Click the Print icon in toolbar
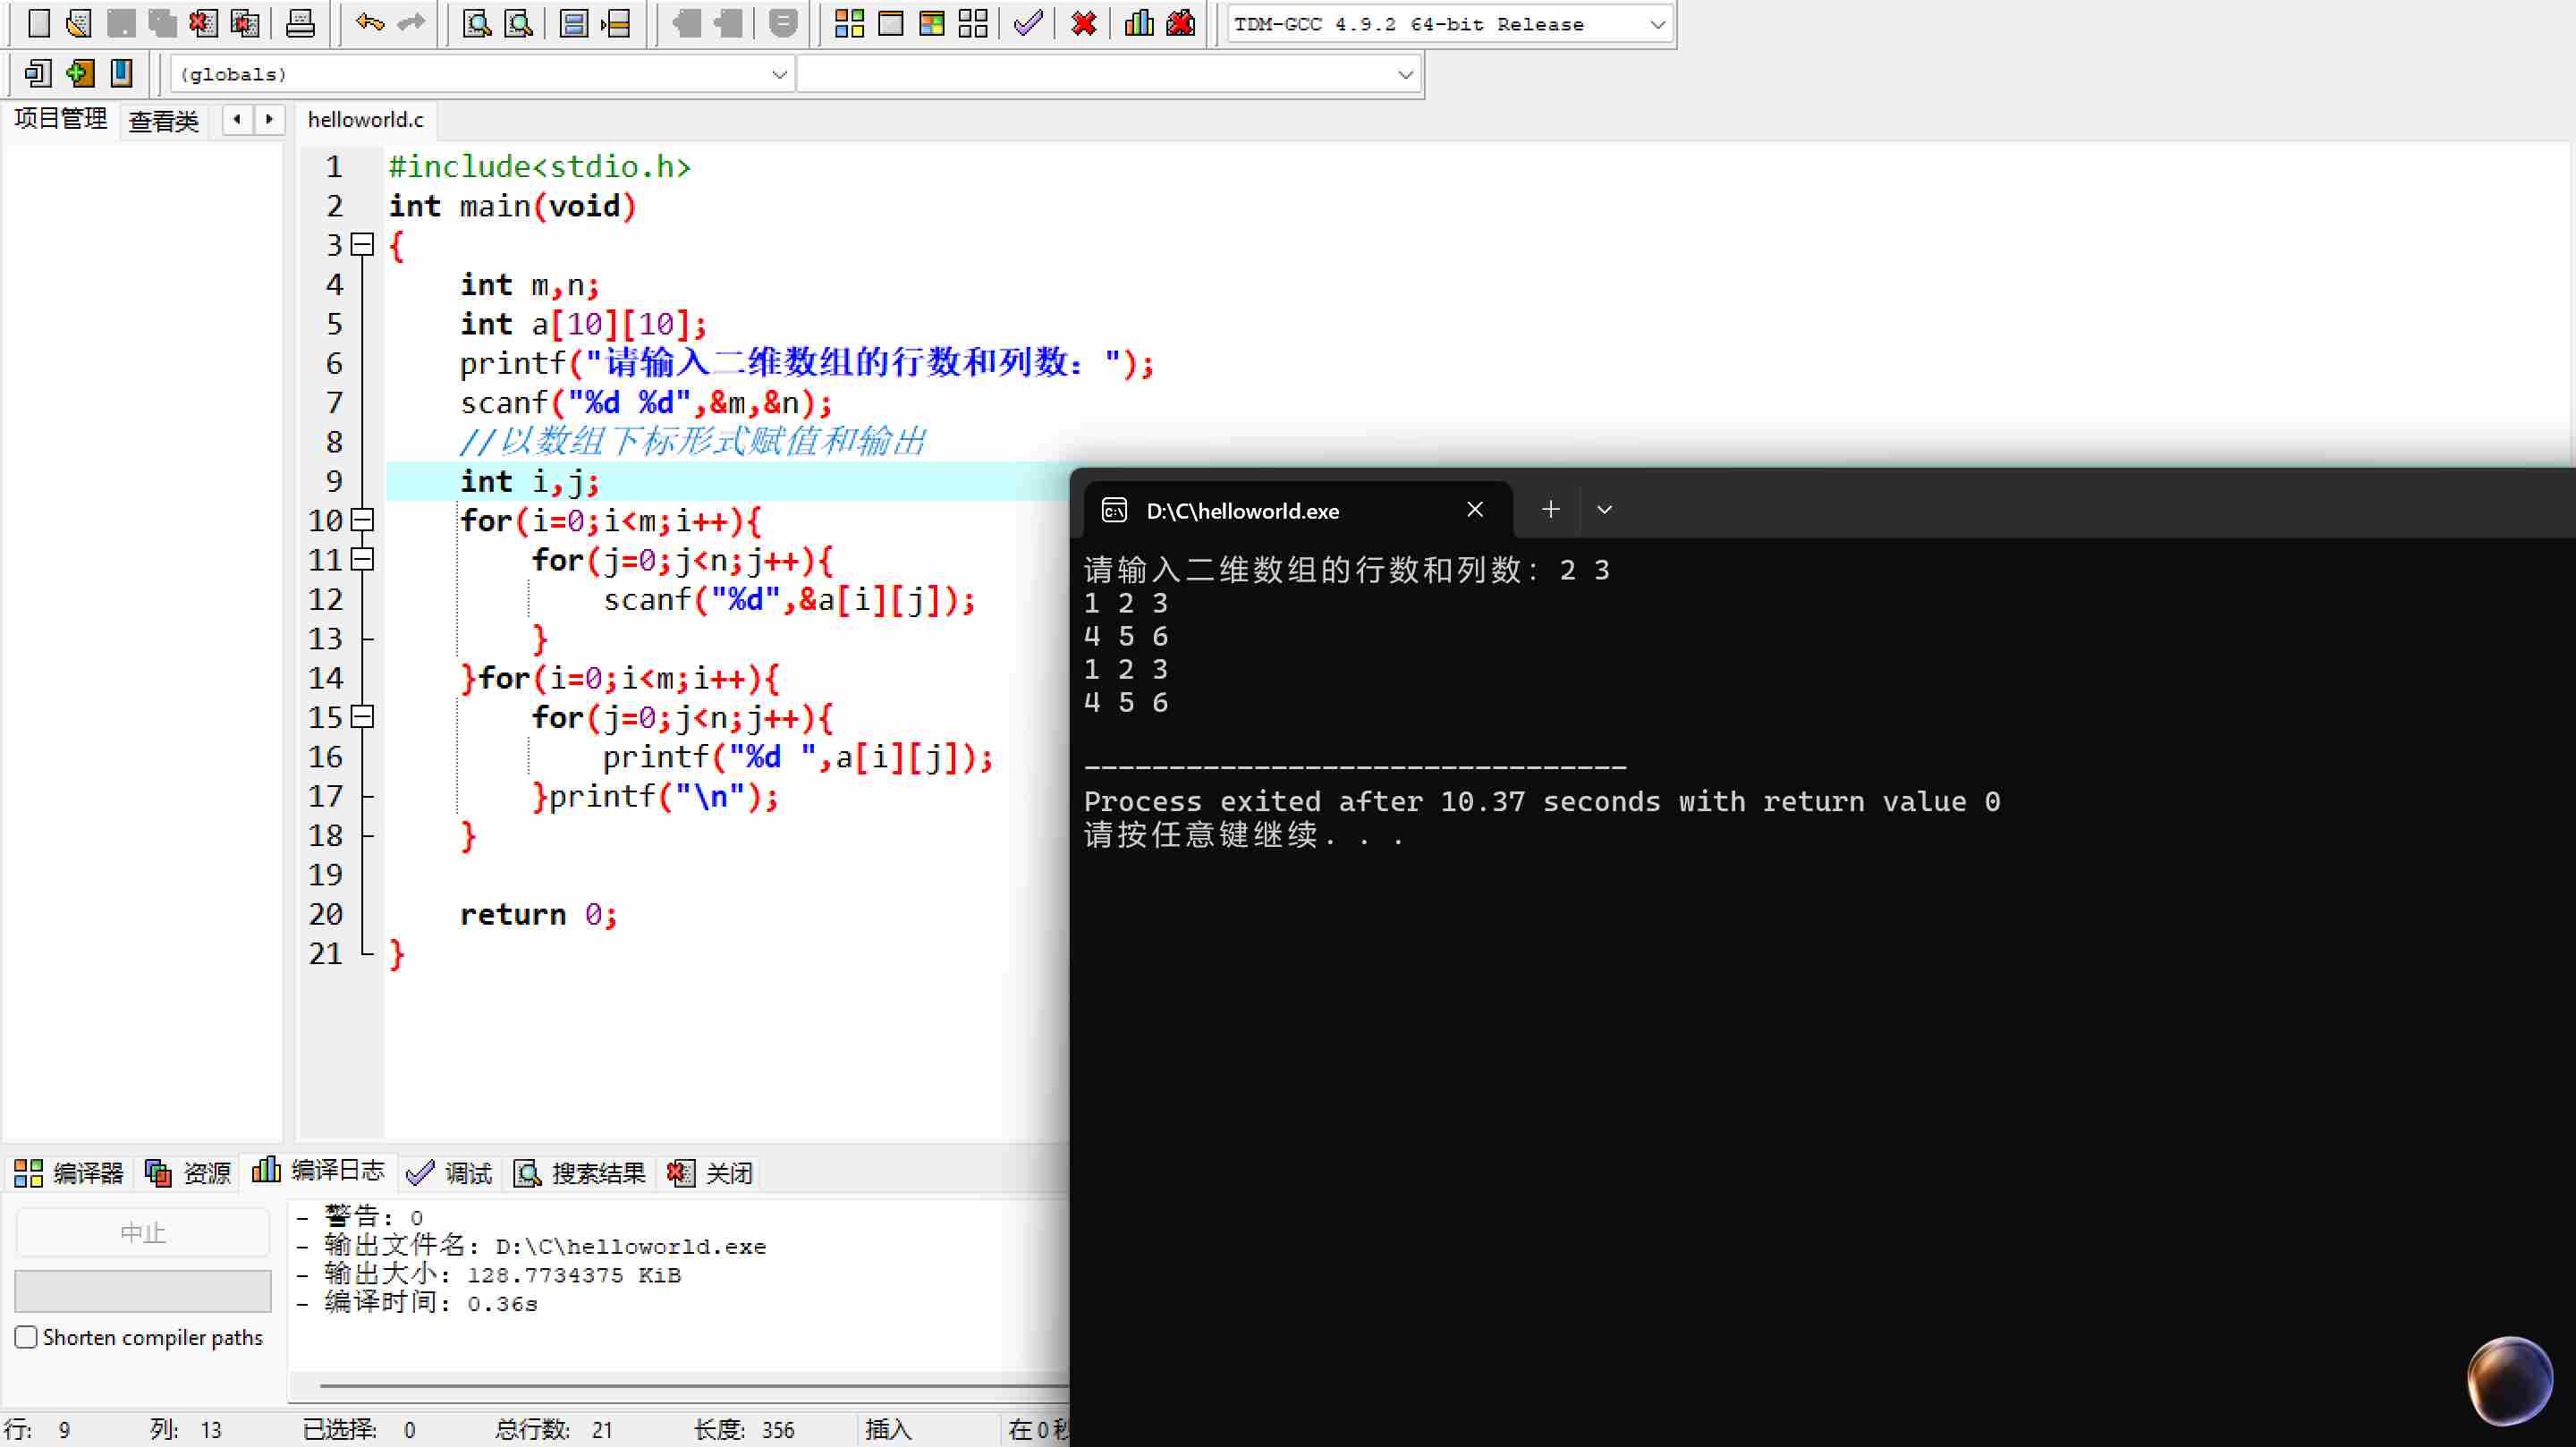The image size is (2576, 1447). pos(300,22)
